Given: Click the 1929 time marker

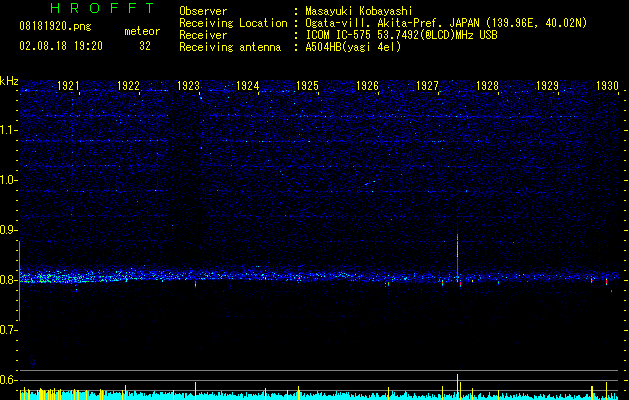Looking at the screenshot, I should point(547,85).
